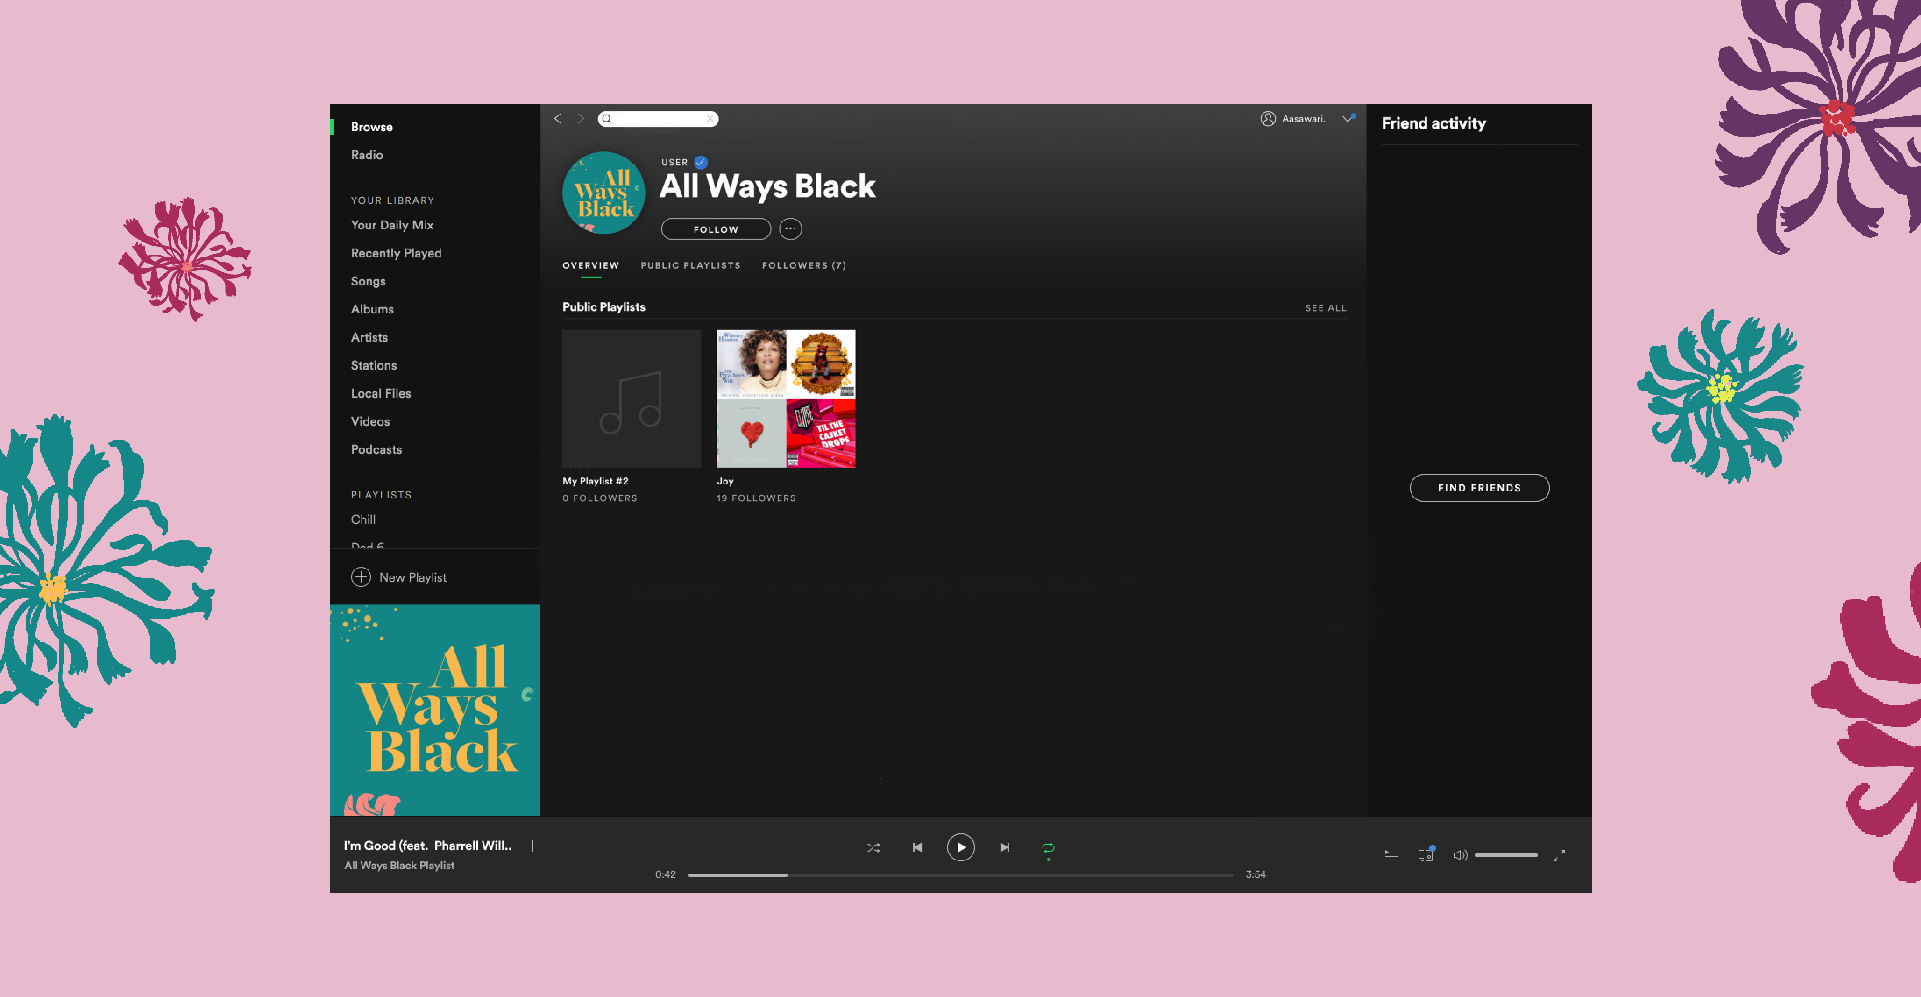Open the three-dot more options menu
1921x997 pixels.
click(x=791, y=229)
